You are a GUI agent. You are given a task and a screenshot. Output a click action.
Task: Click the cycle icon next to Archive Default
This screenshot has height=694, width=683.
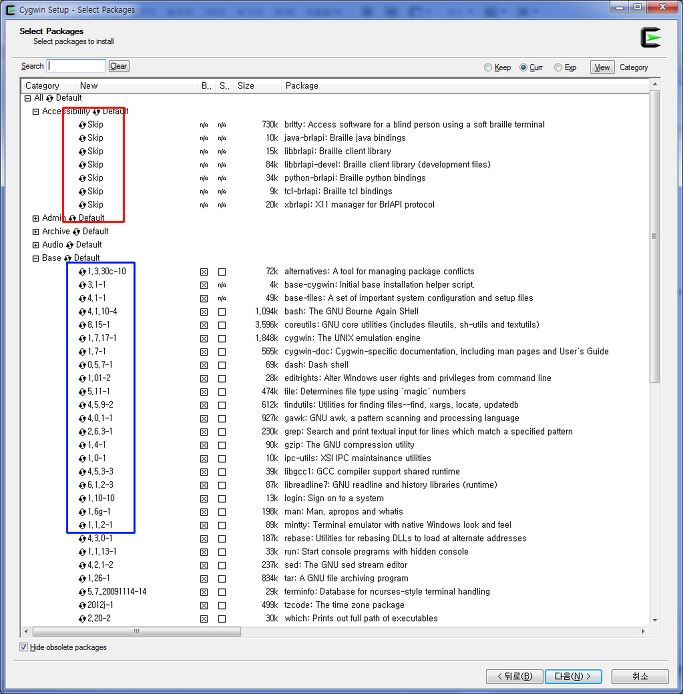[76, 232]
